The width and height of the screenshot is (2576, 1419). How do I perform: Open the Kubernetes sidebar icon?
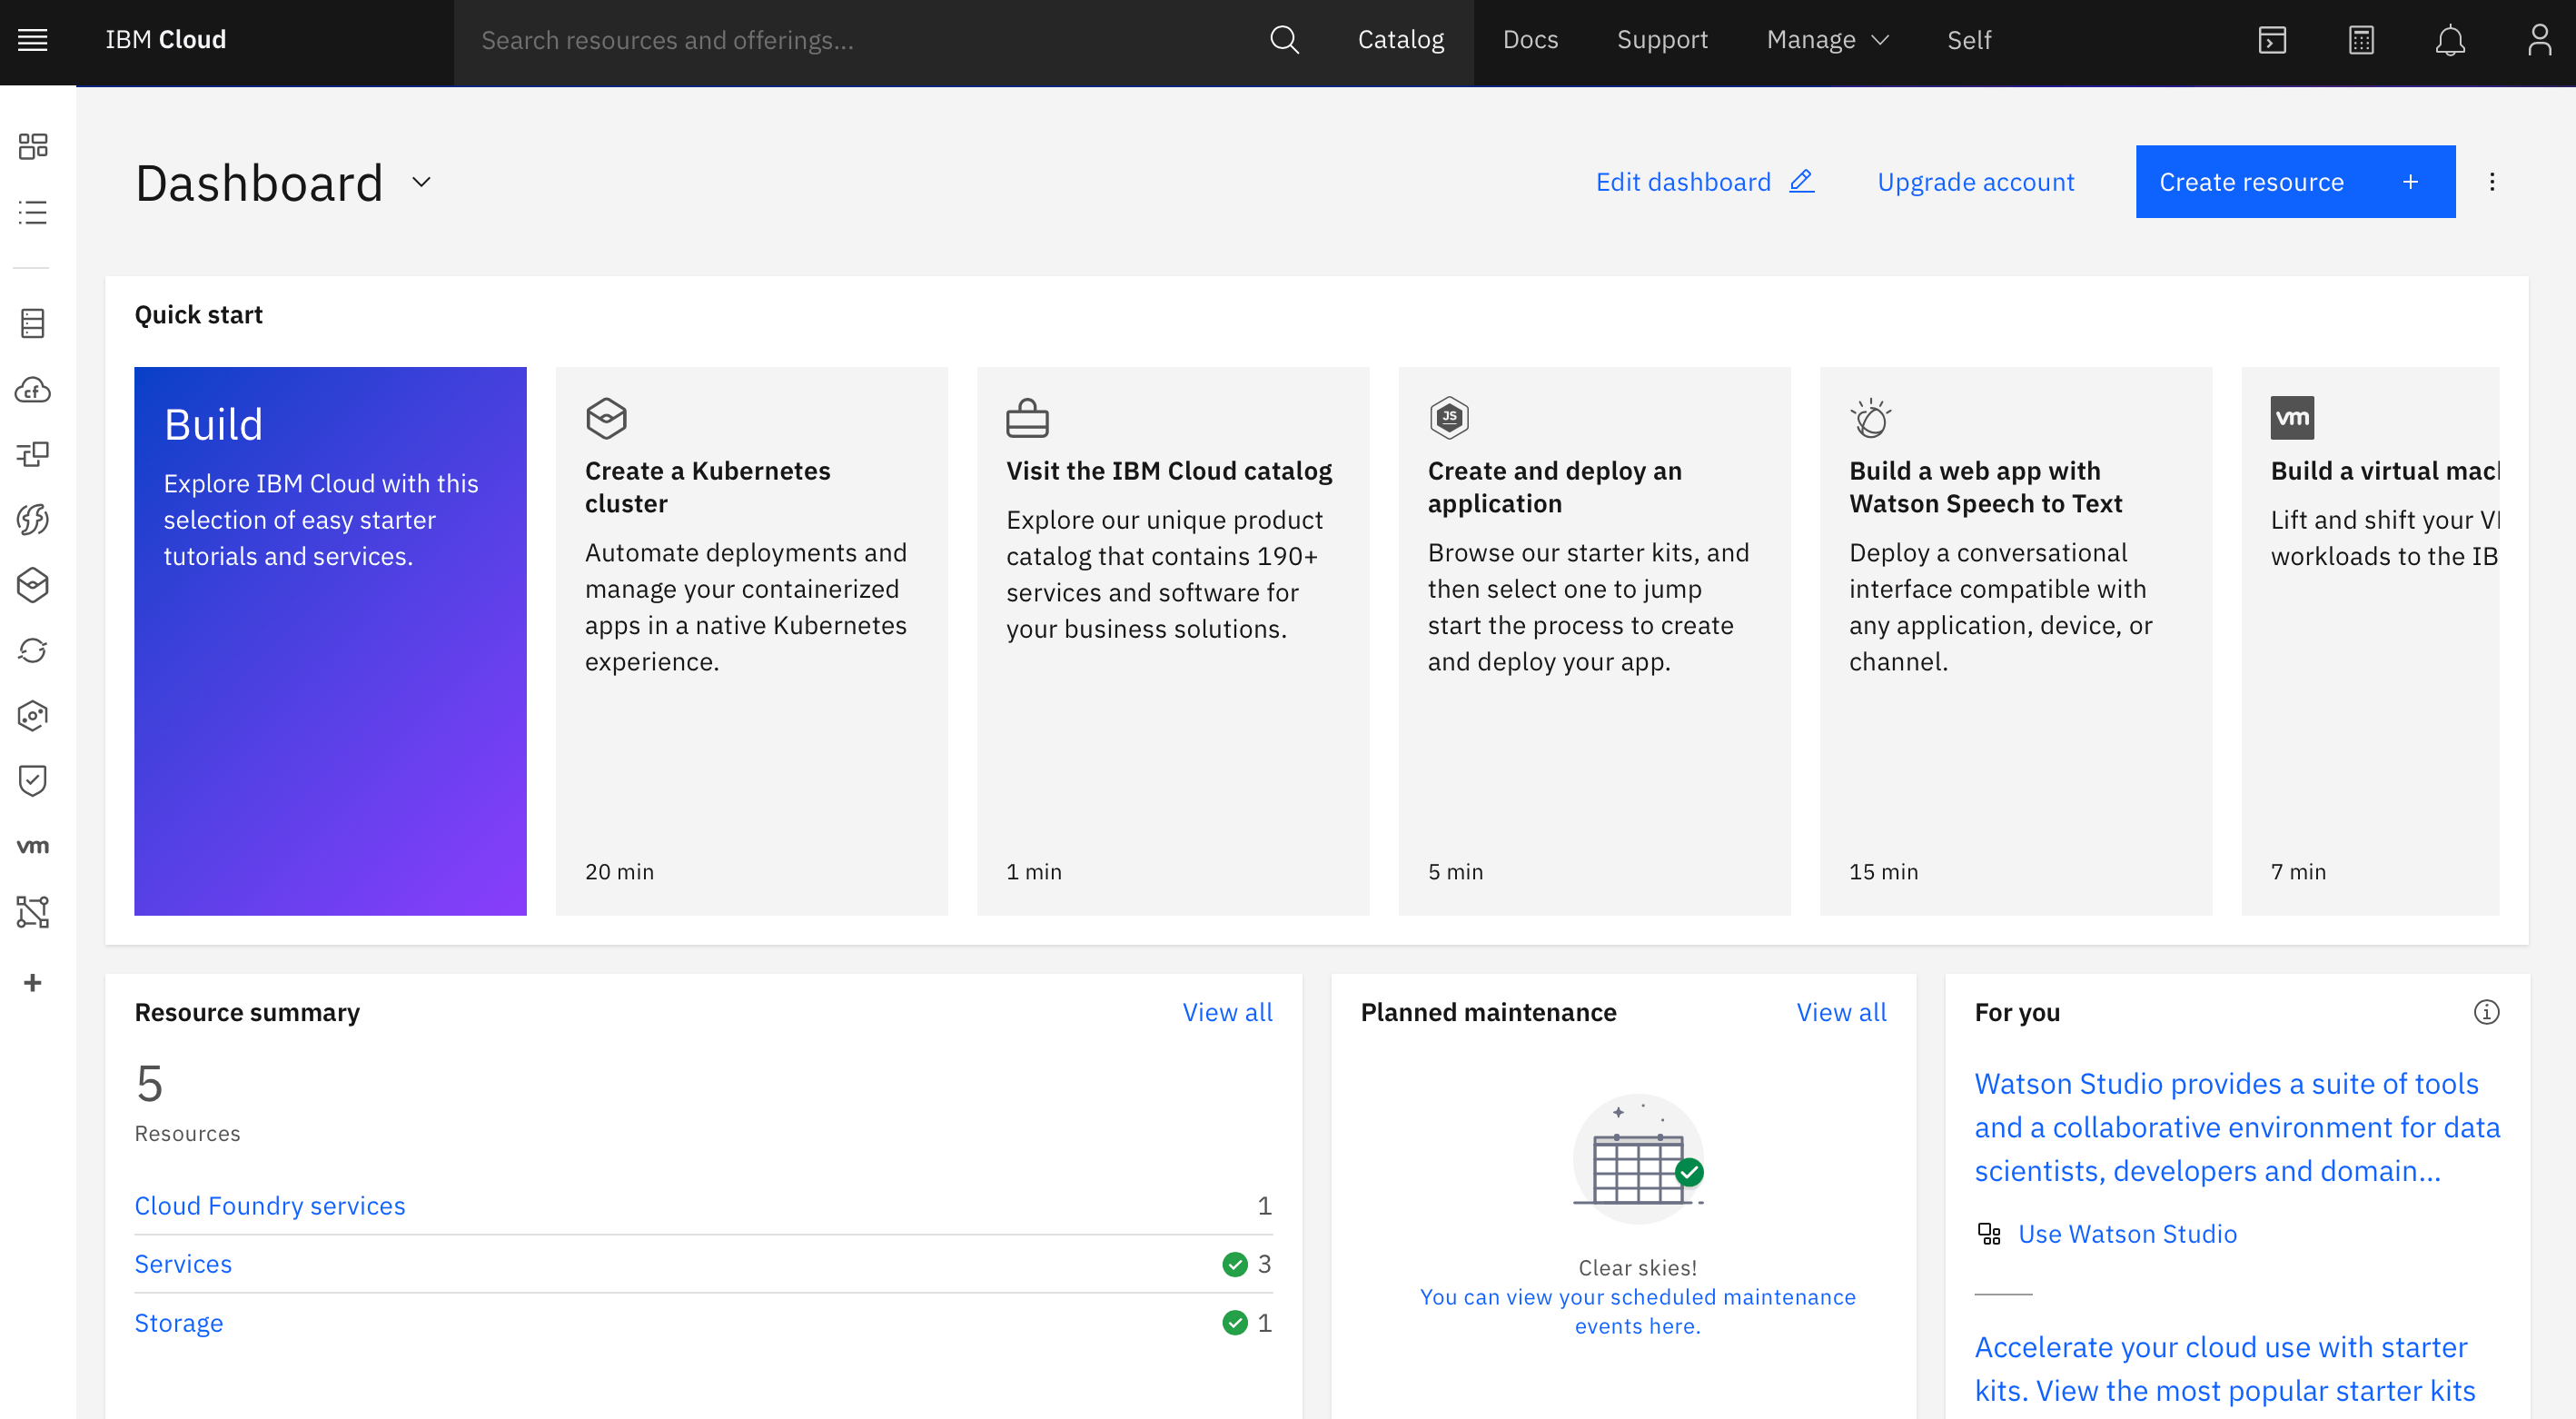coord(33,585)
